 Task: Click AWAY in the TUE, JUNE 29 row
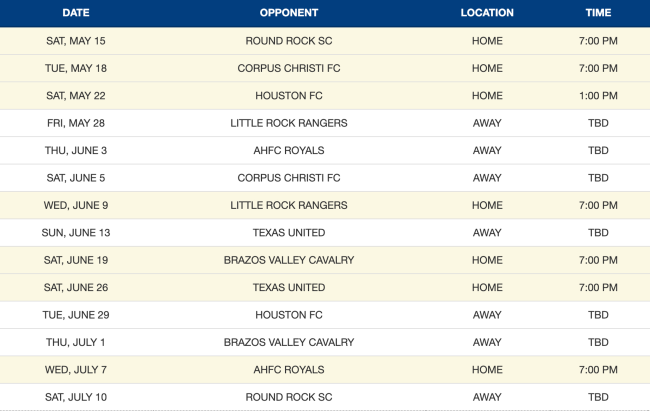pyautogui.click(x=487, y=315)
